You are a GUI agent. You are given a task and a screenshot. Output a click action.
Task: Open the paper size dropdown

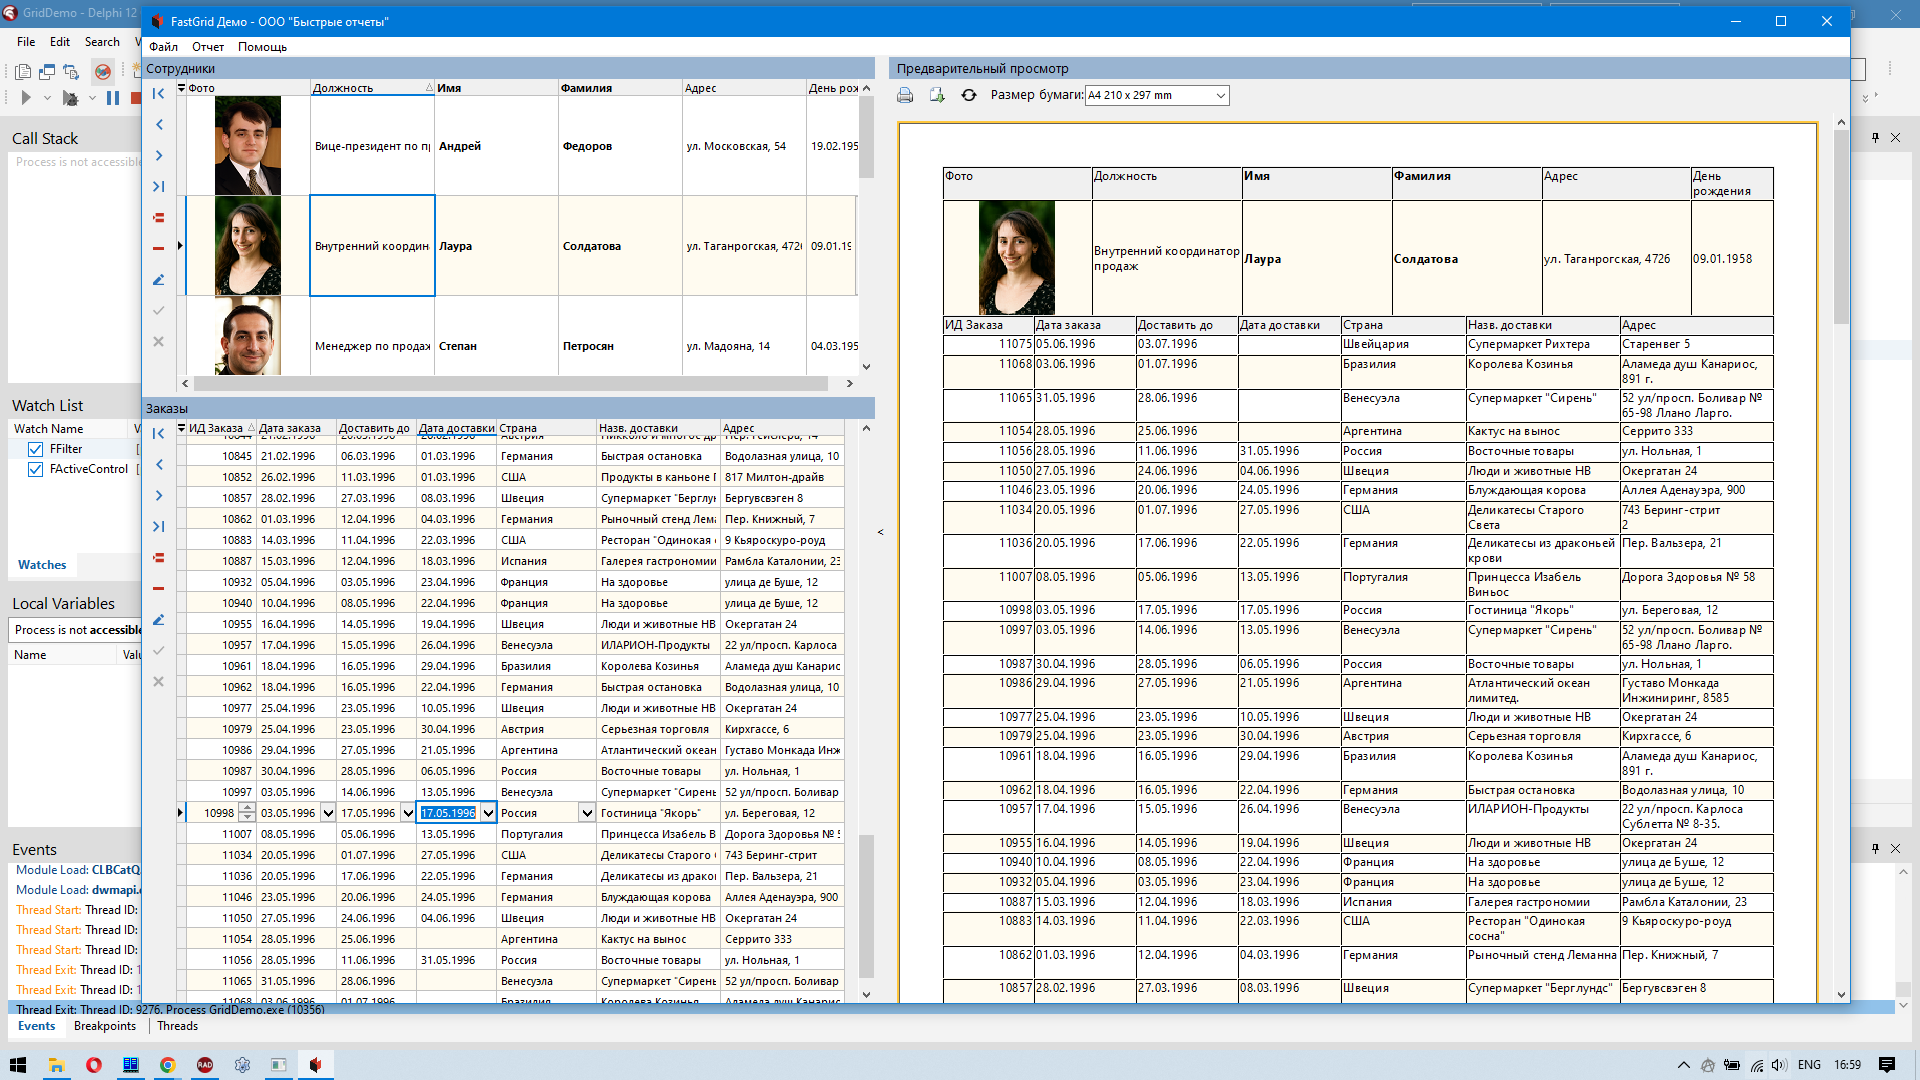(x=1220, y=96)
